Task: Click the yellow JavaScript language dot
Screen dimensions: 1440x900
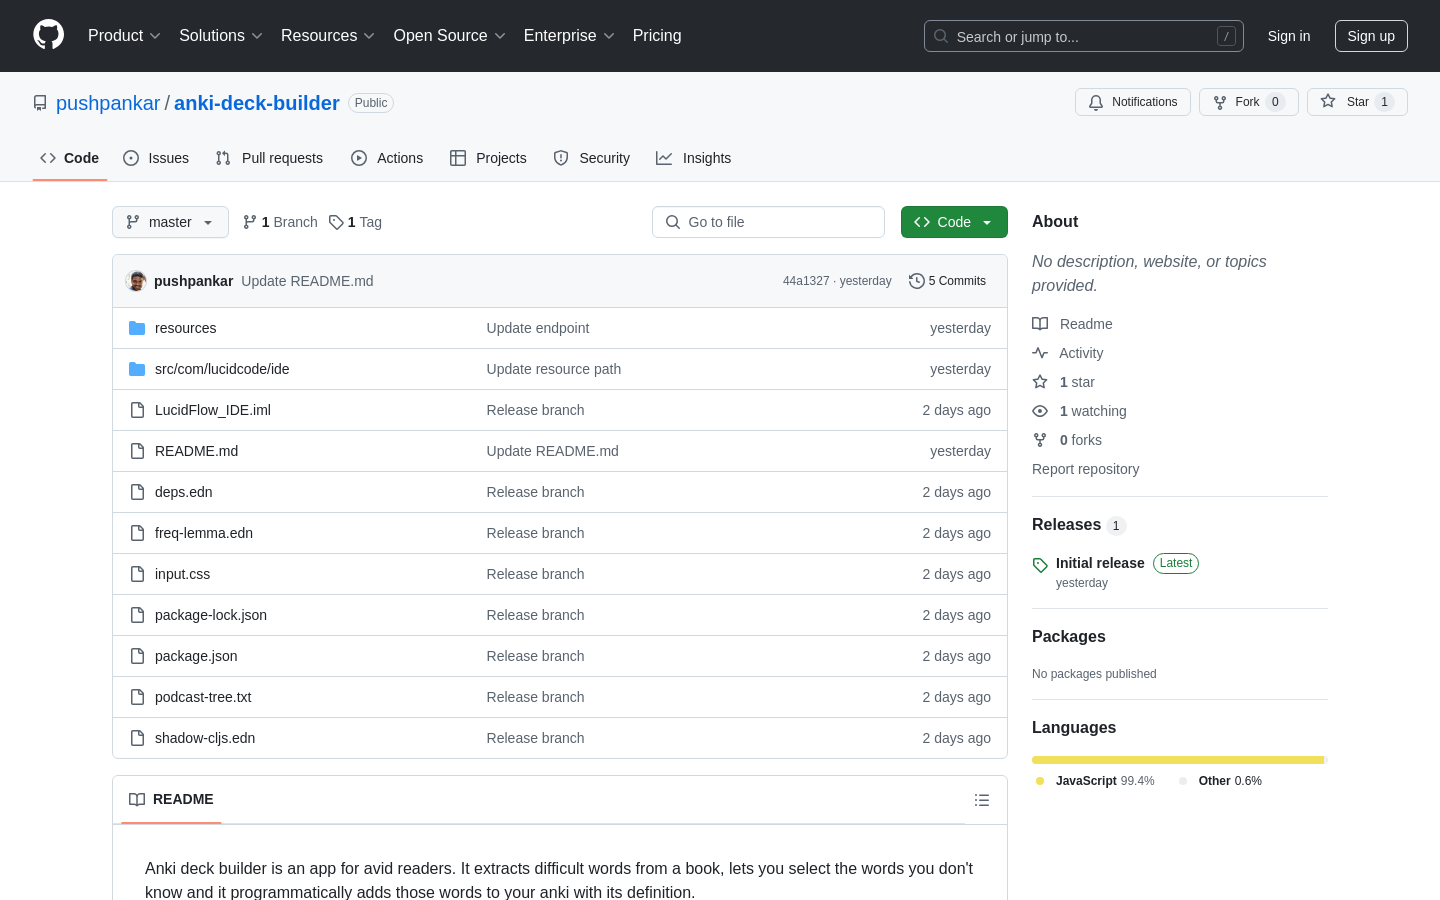Action: [1040, 781]
